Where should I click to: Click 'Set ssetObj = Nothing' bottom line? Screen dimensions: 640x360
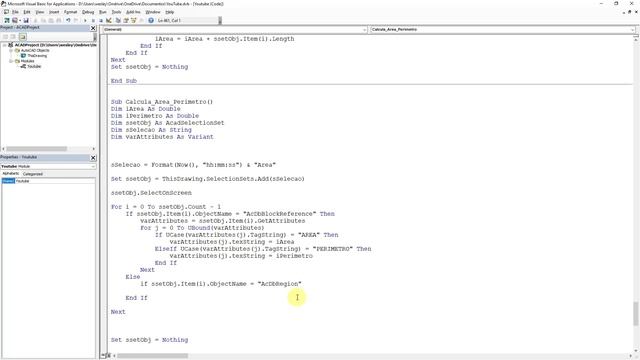149,340
